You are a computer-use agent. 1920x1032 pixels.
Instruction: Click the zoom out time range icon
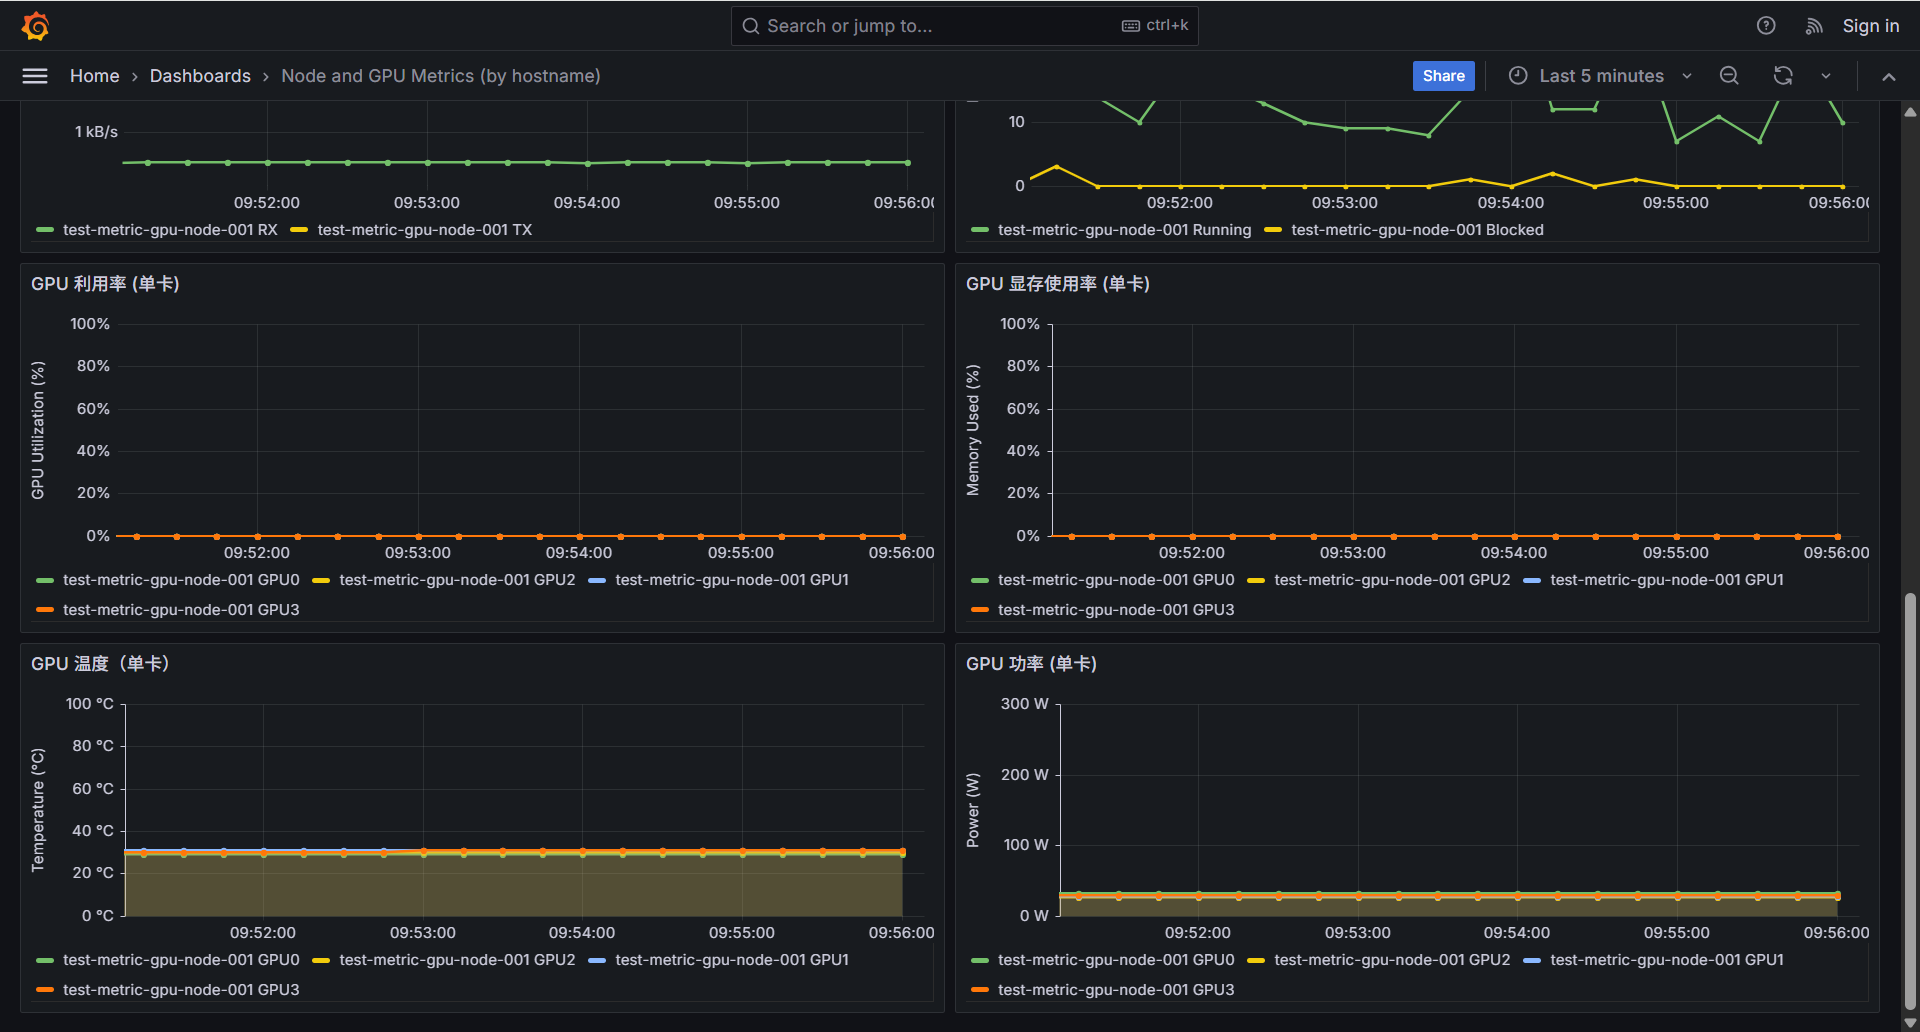coord(1729,76)
